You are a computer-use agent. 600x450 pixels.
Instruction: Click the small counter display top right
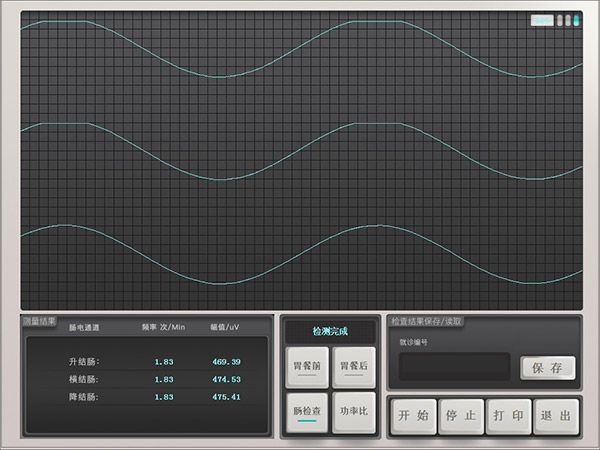tap(542, 21)
